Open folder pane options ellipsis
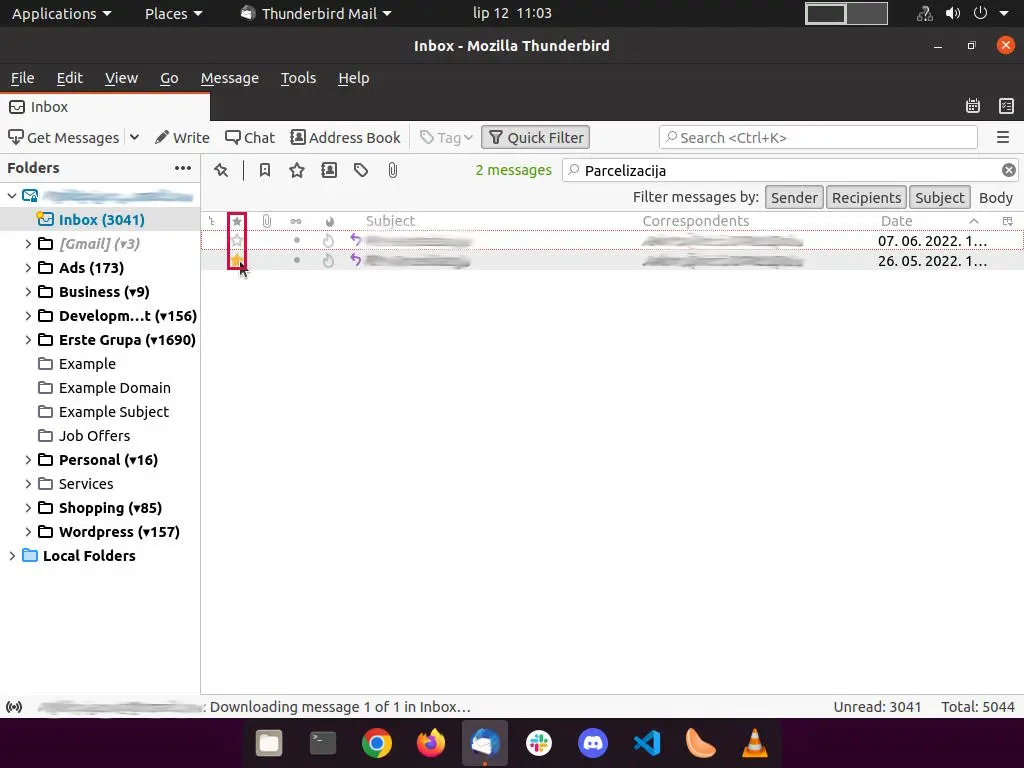 tap(183, 168)
